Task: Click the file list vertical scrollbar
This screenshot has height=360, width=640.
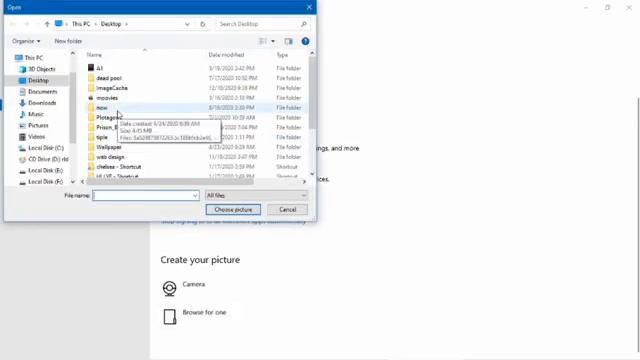Action: [x=312, y=92]
